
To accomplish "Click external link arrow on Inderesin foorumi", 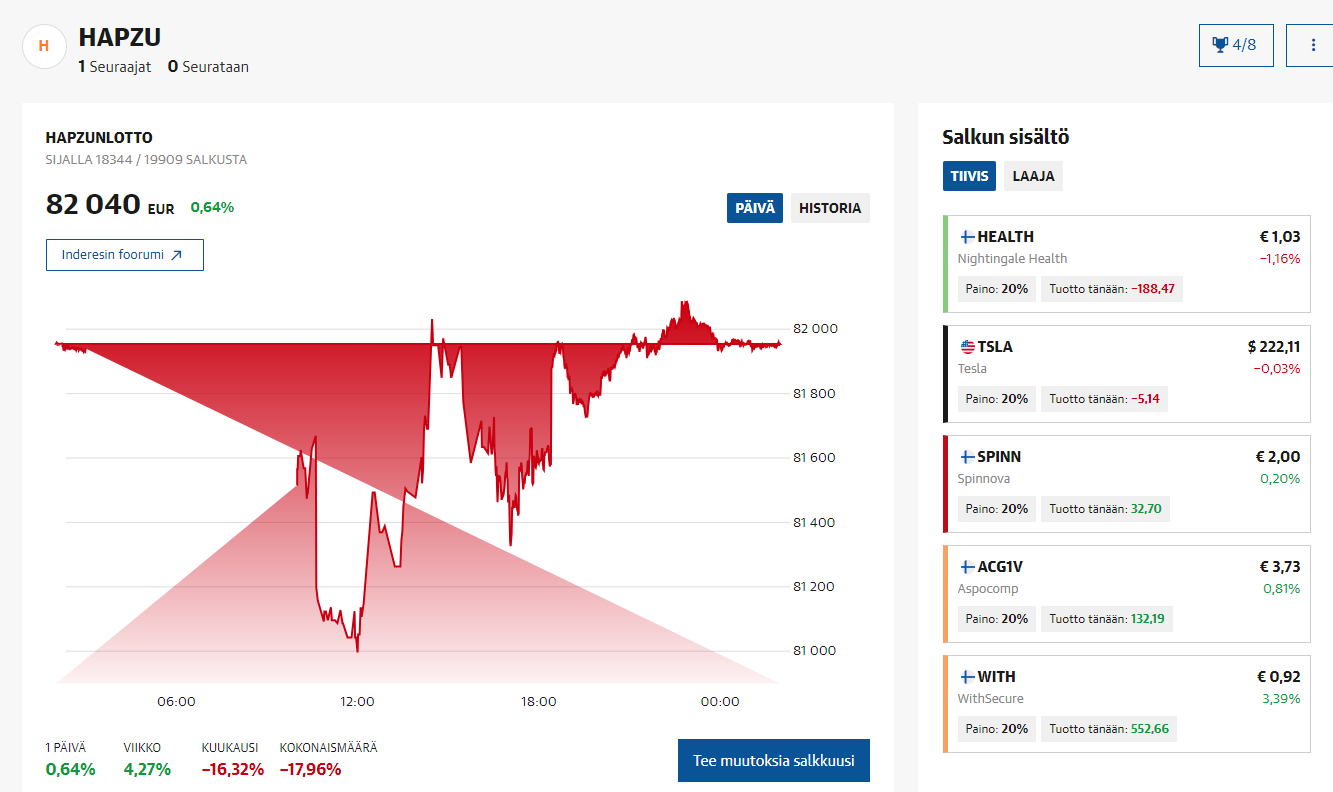I will tap(176, 255).
